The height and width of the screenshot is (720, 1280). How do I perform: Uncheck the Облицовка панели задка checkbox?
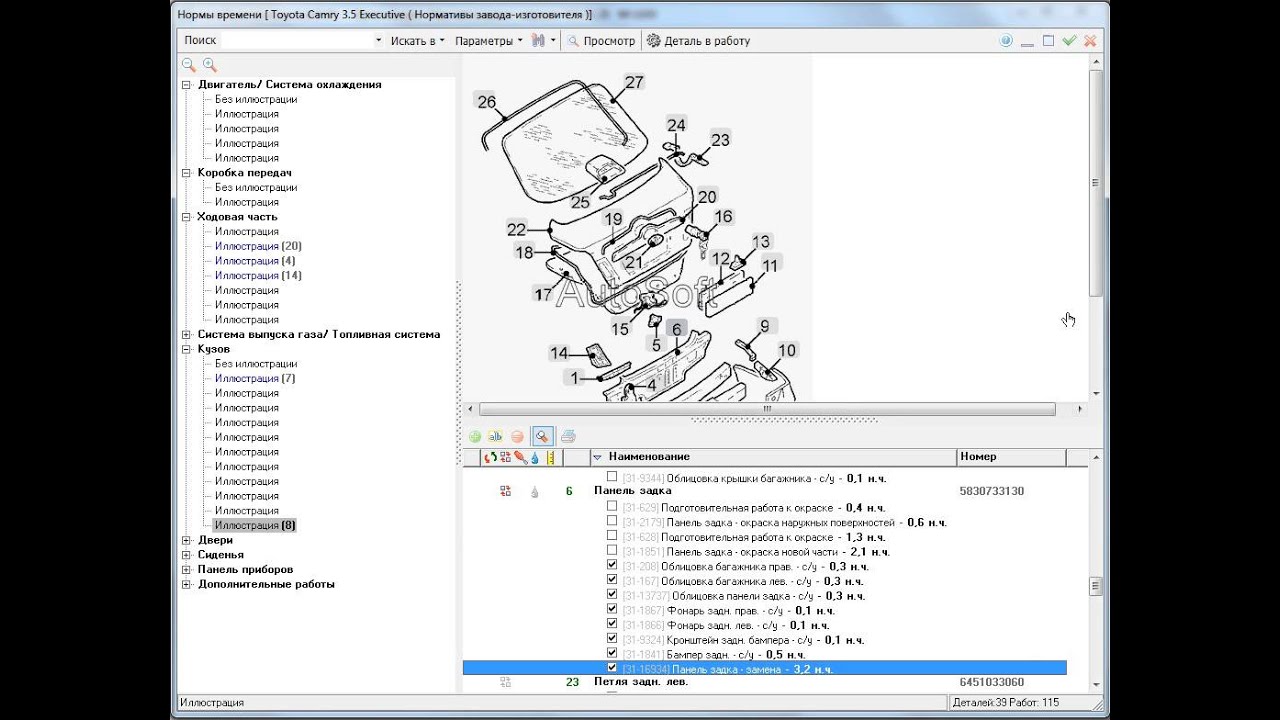612,594
